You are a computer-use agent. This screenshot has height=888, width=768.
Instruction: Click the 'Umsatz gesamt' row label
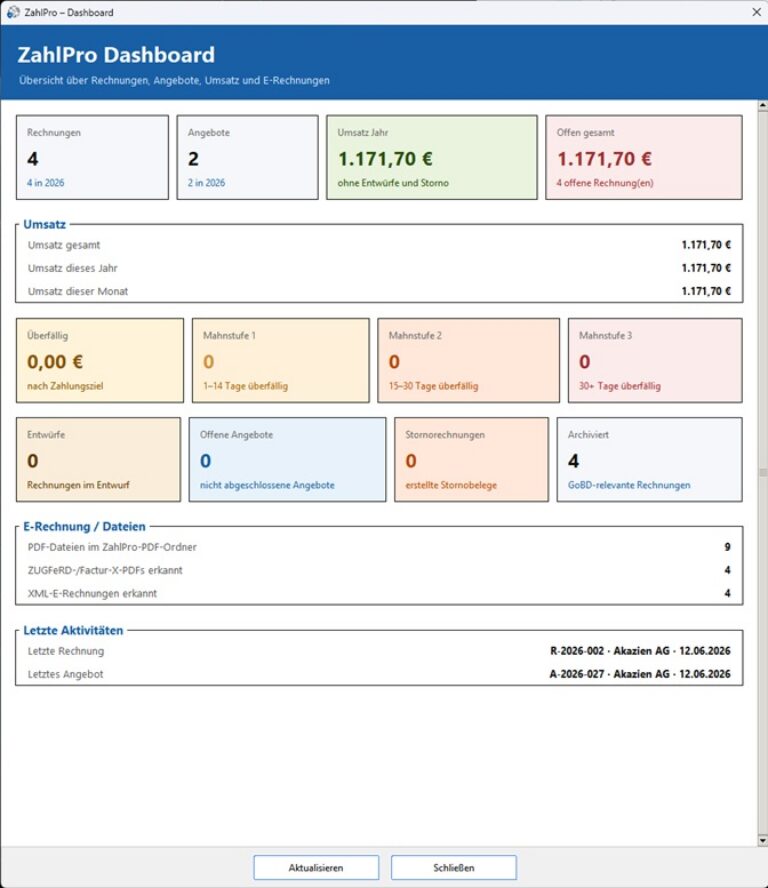(x=64, y=245)
